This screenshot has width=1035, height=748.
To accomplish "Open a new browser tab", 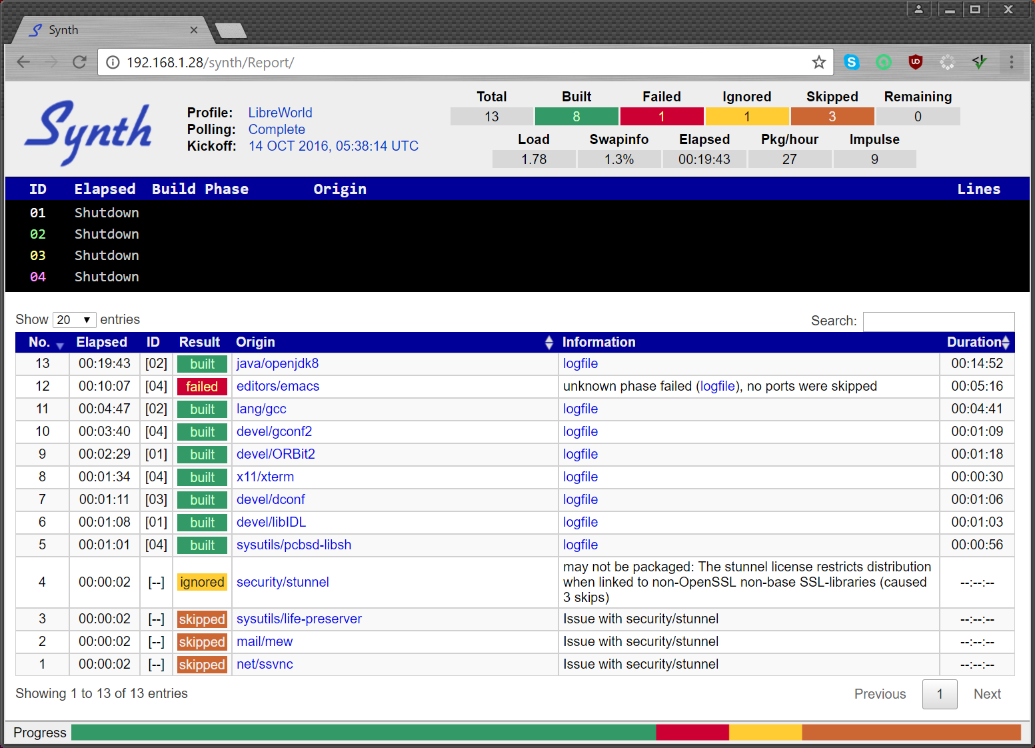I will click(231, 31).
